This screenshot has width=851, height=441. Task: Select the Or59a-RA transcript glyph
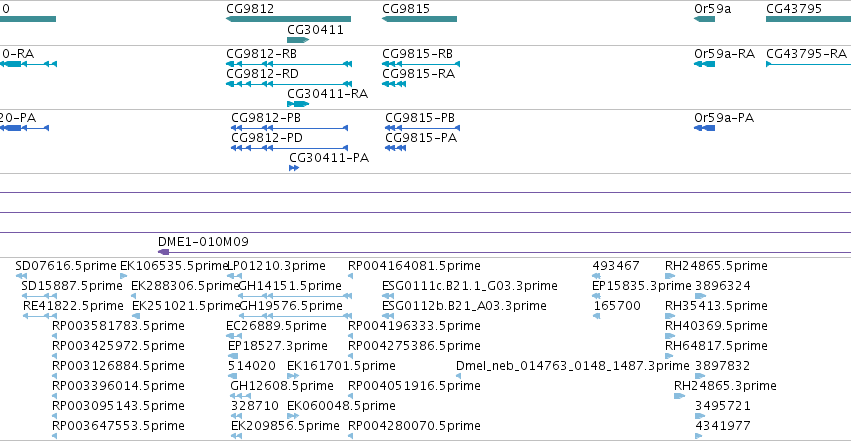click(x=704, y=64)
